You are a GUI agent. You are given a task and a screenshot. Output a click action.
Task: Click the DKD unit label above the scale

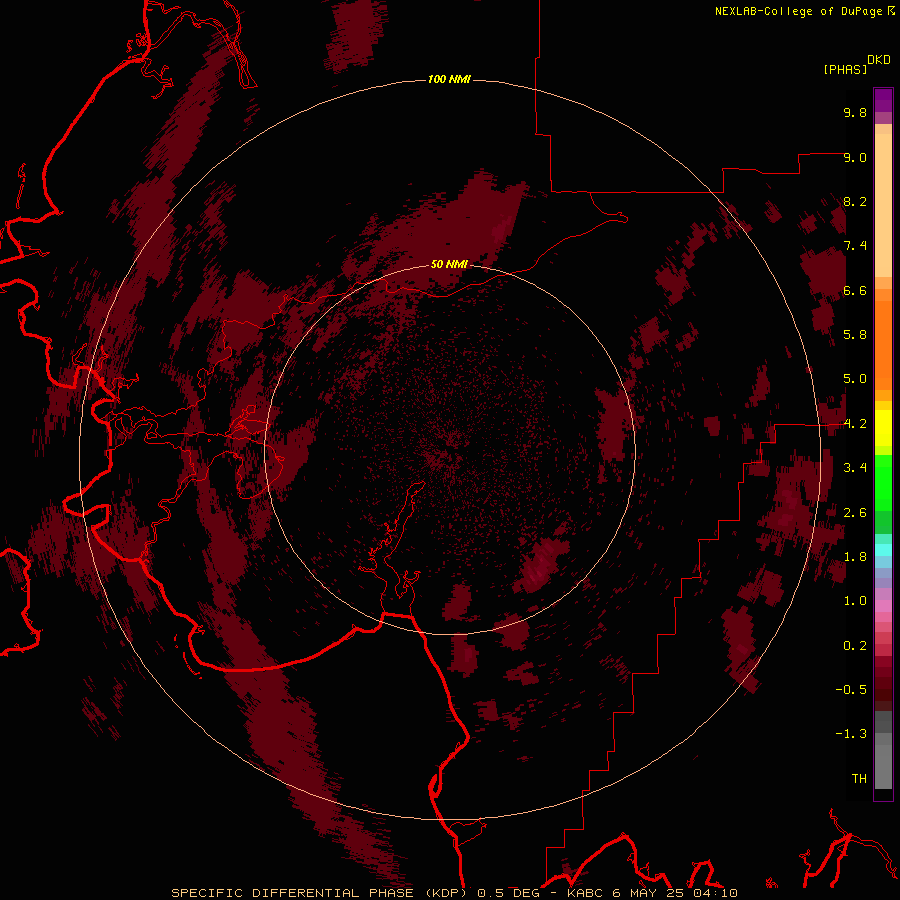(879, 60)
